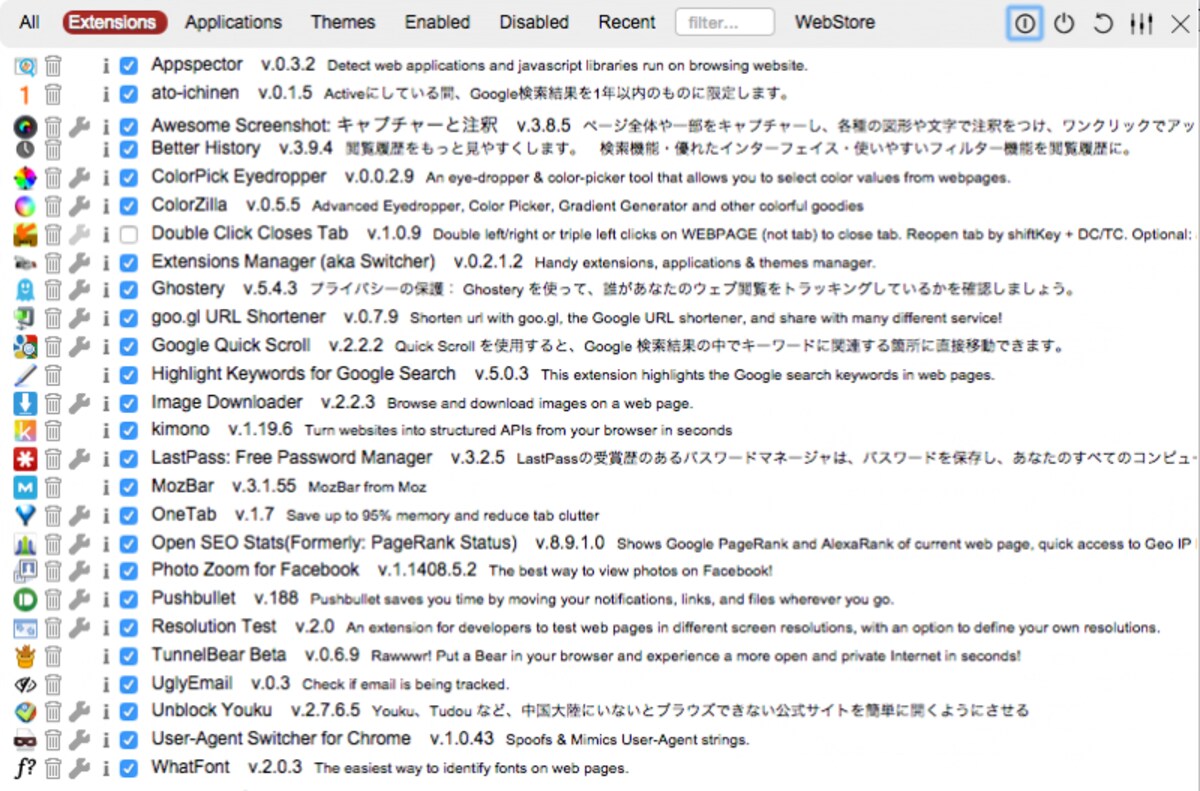Screen dimensions: 1200x791
Task: View info for Google Quick Scroll
Action: 106,347
